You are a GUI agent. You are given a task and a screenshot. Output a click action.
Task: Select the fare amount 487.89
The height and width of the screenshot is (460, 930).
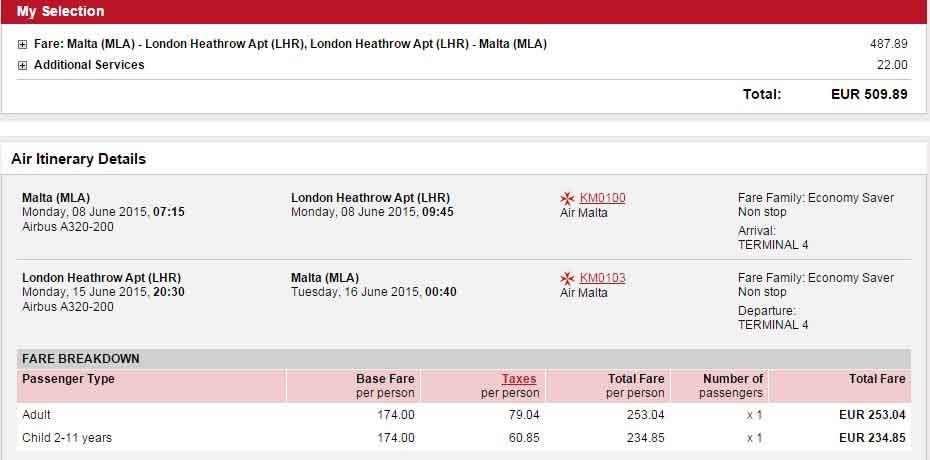point(888,44)
